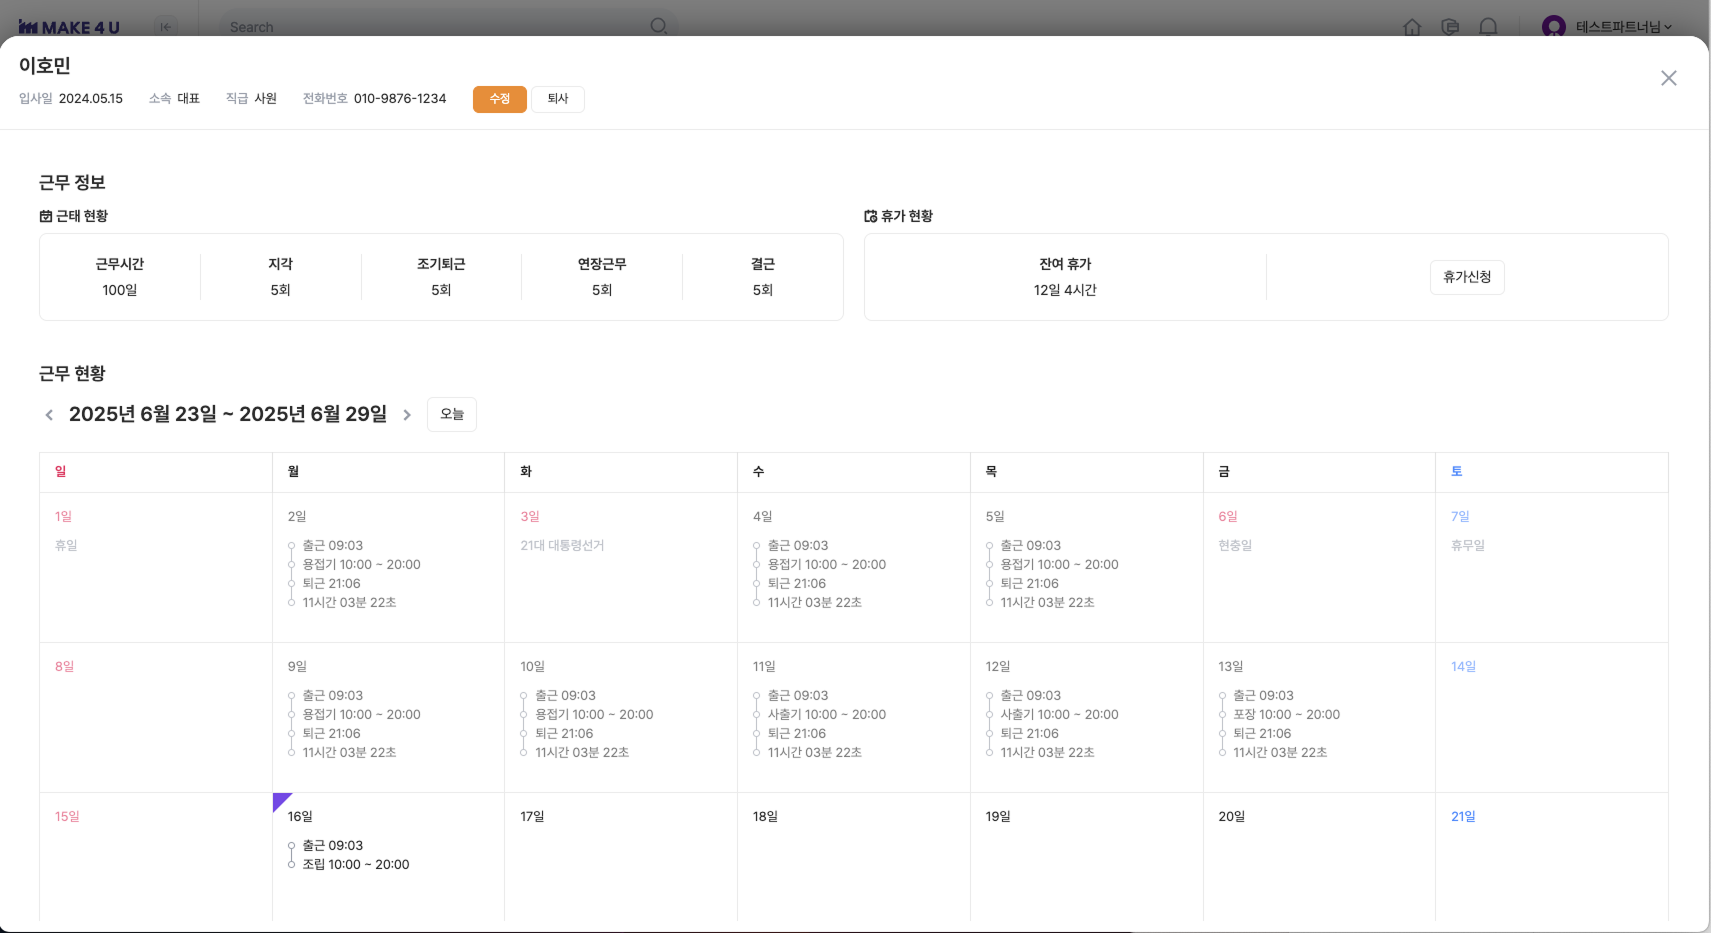
Task: Click the 퇴사 button
Action: [558, 99]
